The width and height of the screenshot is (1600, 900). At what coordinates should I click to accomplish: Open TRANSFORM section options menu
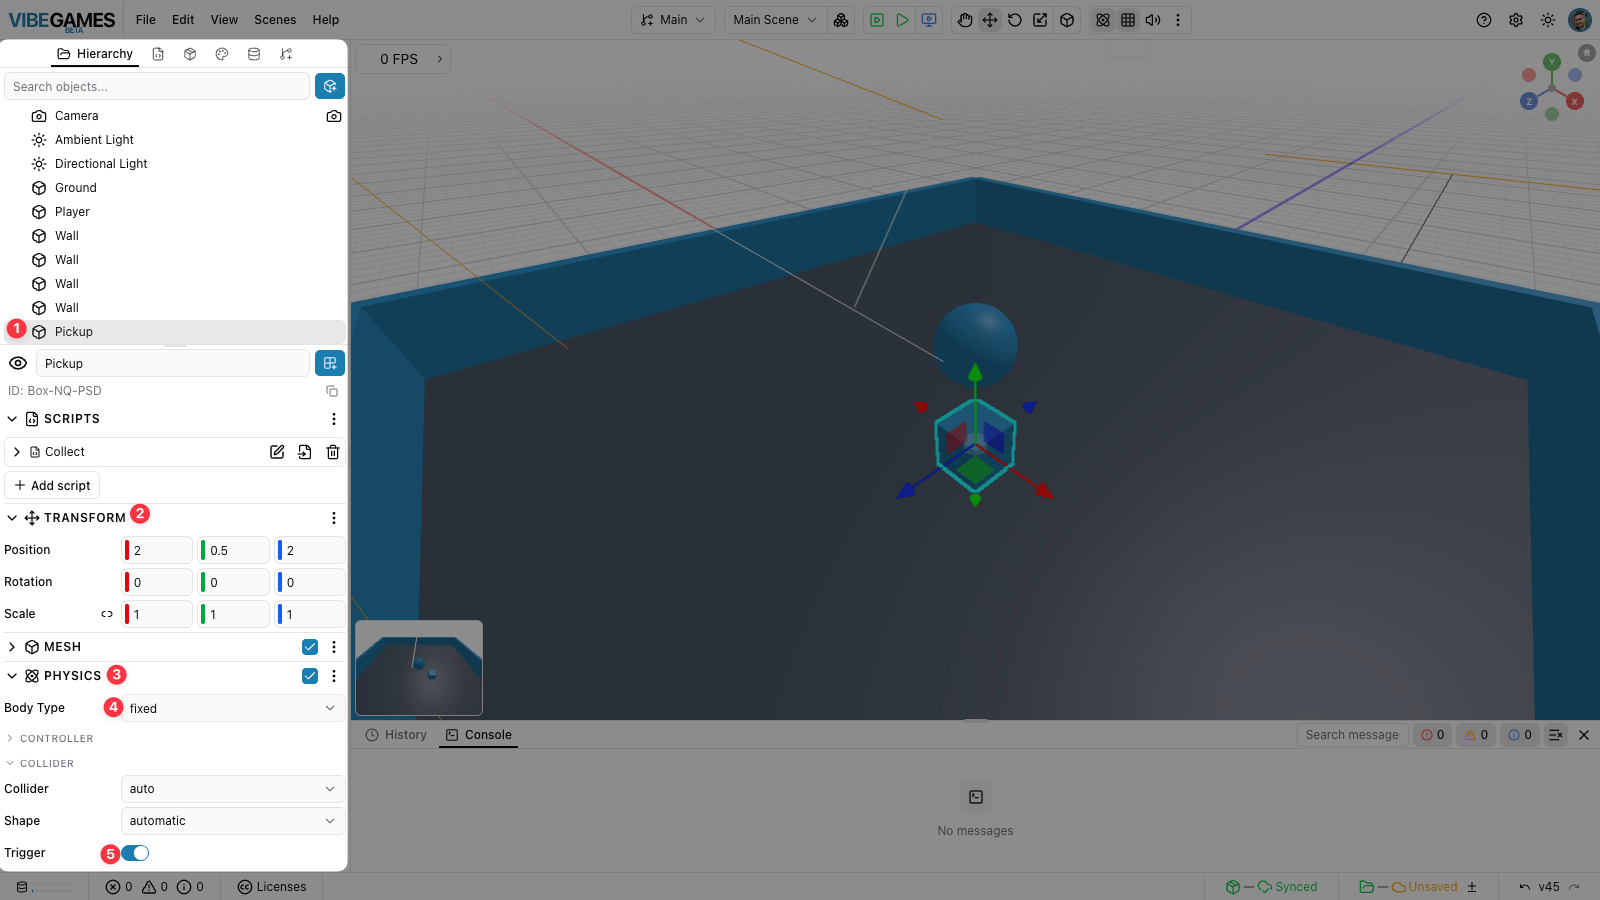(x=334, y=518)
